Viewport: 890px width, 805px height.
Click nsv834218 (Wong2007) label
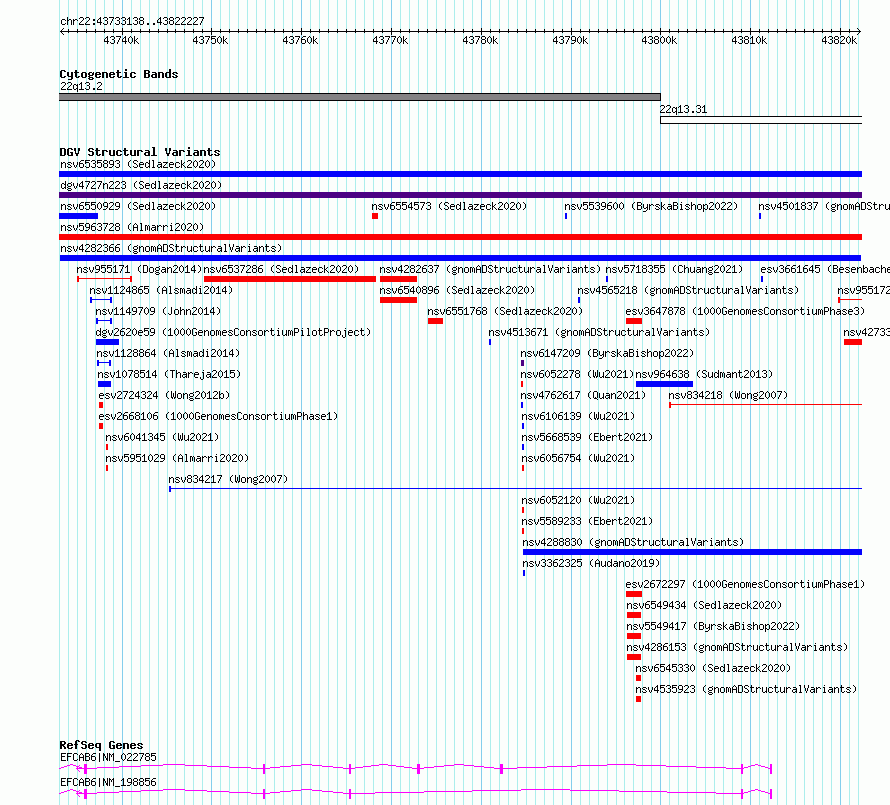pyautogui.click(x=728, y=396)
